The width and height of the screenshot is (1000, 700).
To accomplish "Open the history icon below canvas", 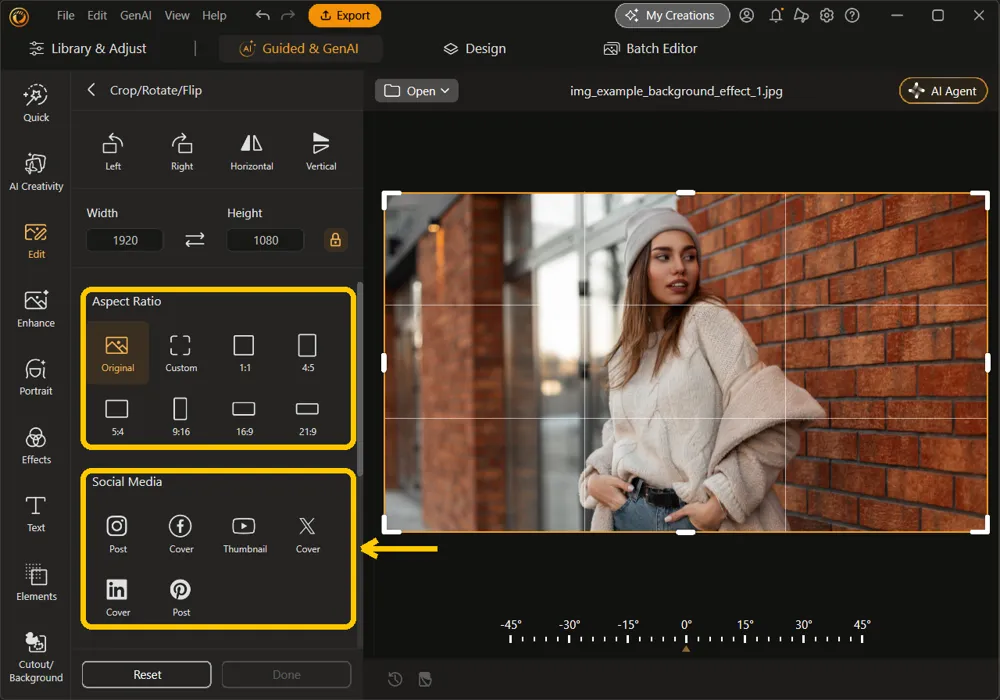I will point(395,679).
